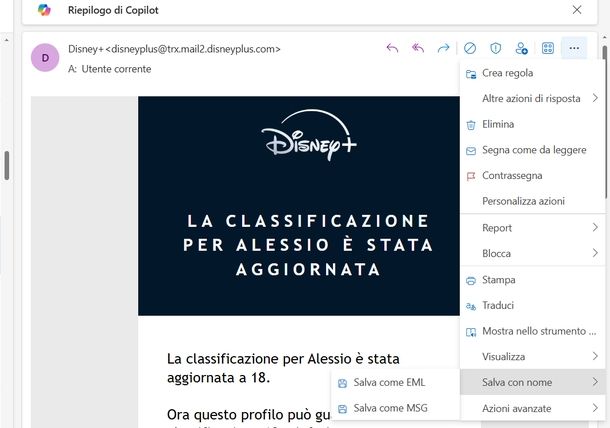Click the add contact person icon
This screenshot has height=428, width=610.
pos(521,48)
